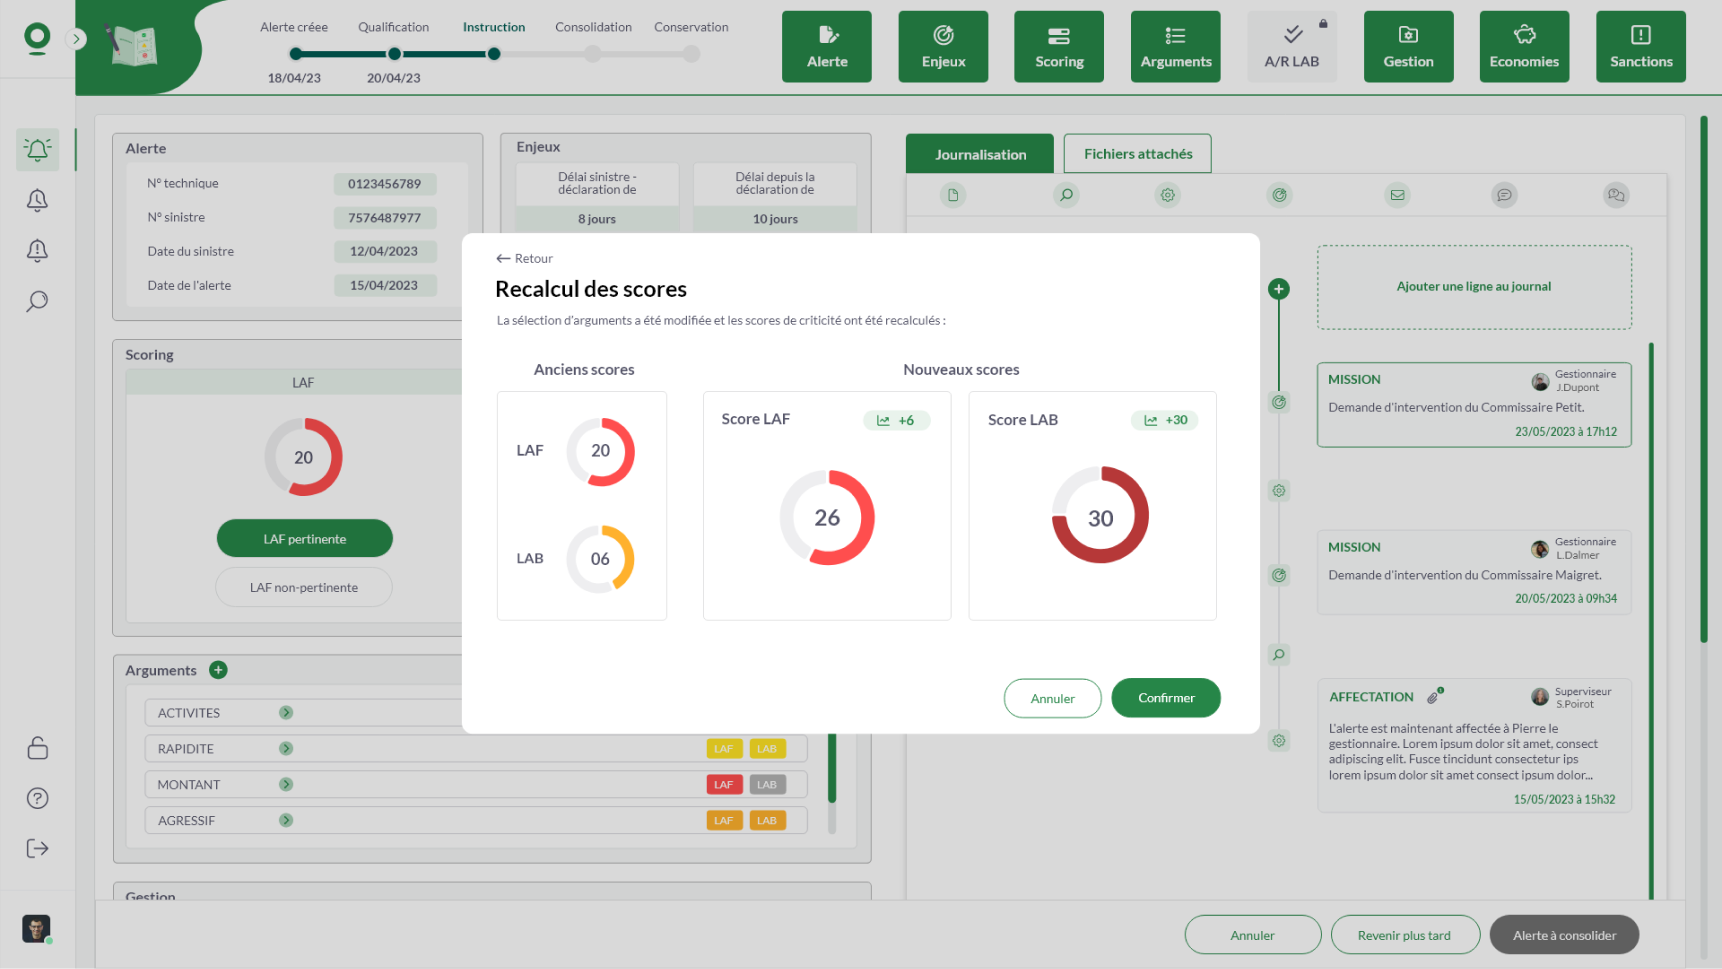The height and width of the screenshot is (969, 1722).
Task: Toggle the LAF pertinente option
Action: [304, 539]
